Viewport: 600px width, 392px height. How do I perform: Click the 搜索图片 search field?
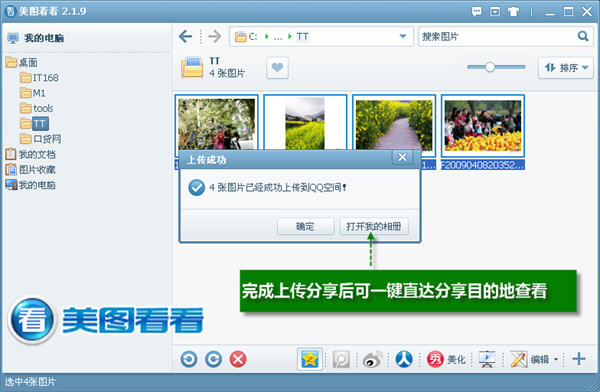pos(497,36)
